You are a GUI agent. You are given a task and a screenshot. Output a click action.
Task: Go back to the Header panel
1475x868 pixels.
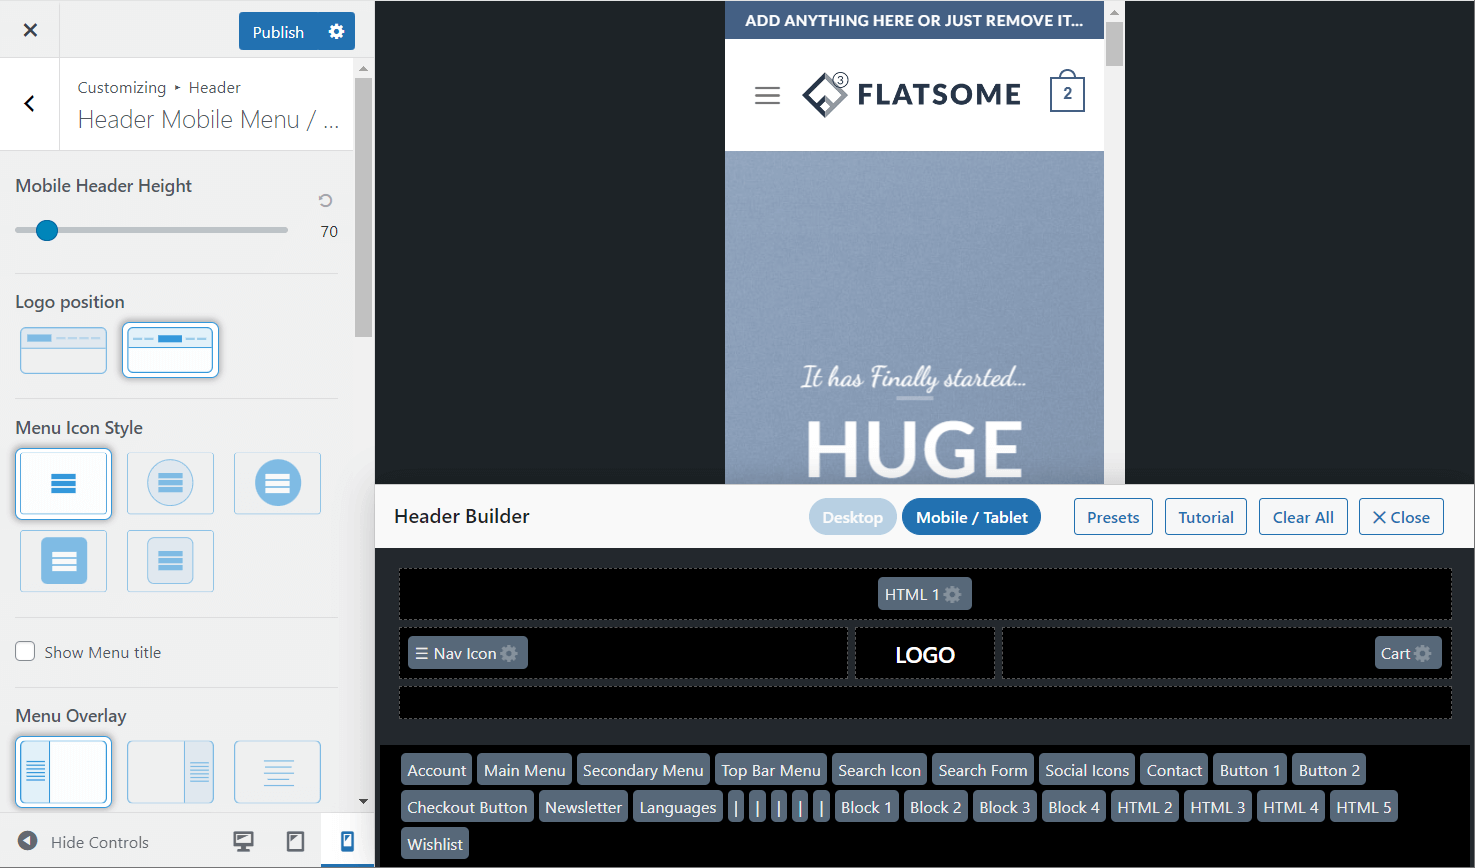click(29, 104)
